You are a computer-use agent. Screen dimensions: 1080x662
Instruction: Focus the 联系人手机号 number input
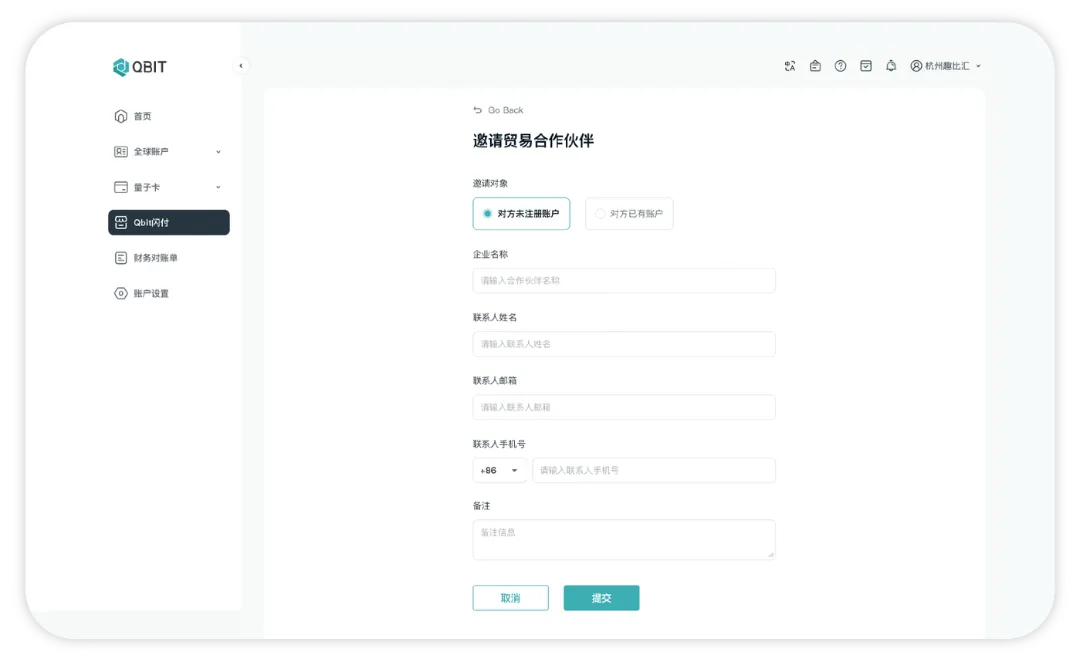click(654, 470)
